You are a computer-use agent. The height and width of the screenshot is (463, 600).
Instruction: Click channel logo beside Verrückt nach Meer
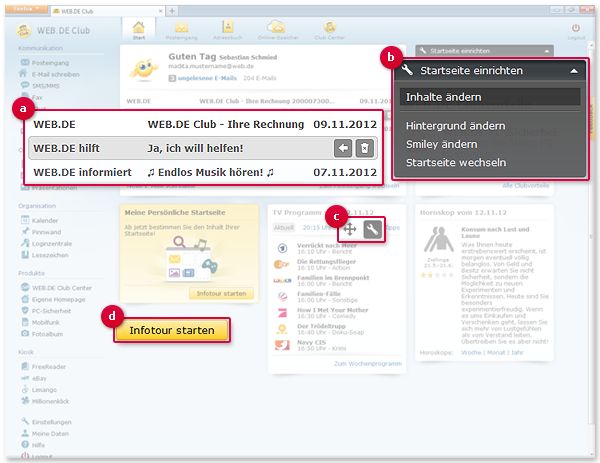tap(282, 249)
